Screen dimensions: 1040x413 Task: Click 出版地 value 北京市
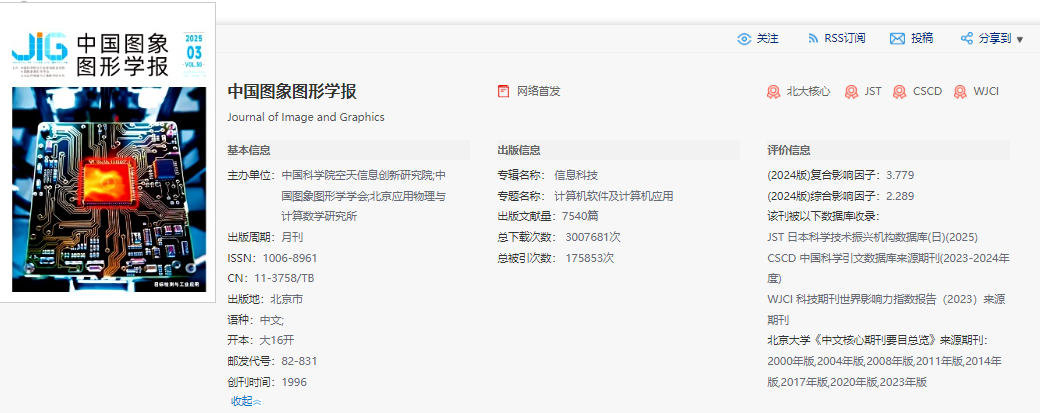coord(287,299)
